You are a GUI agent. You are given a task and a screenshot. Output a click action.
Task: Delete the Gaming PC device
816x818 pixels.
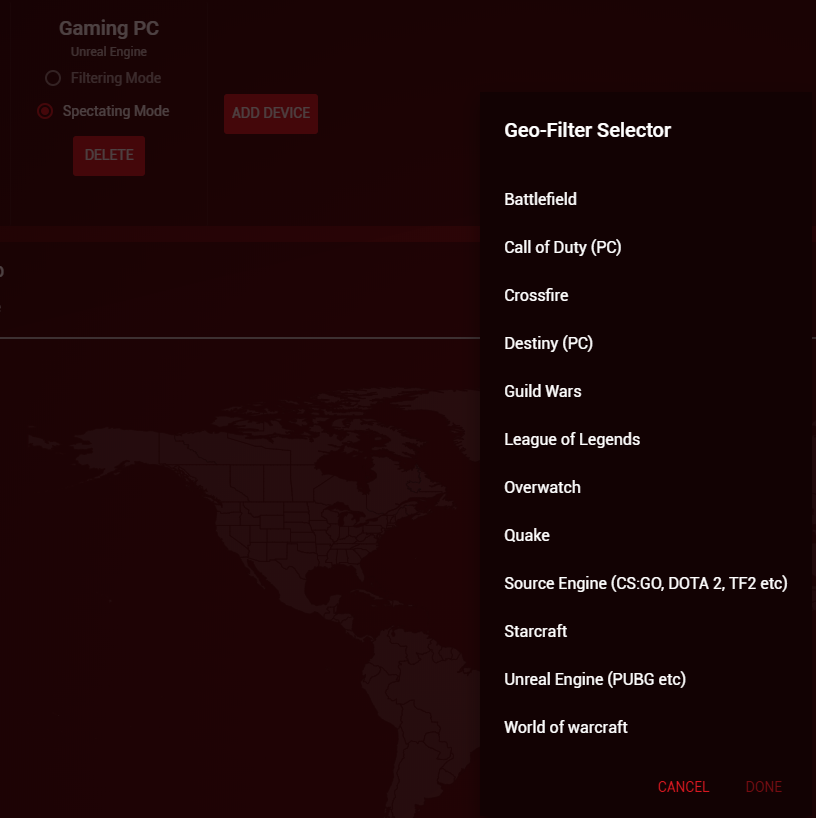[109, 155]
